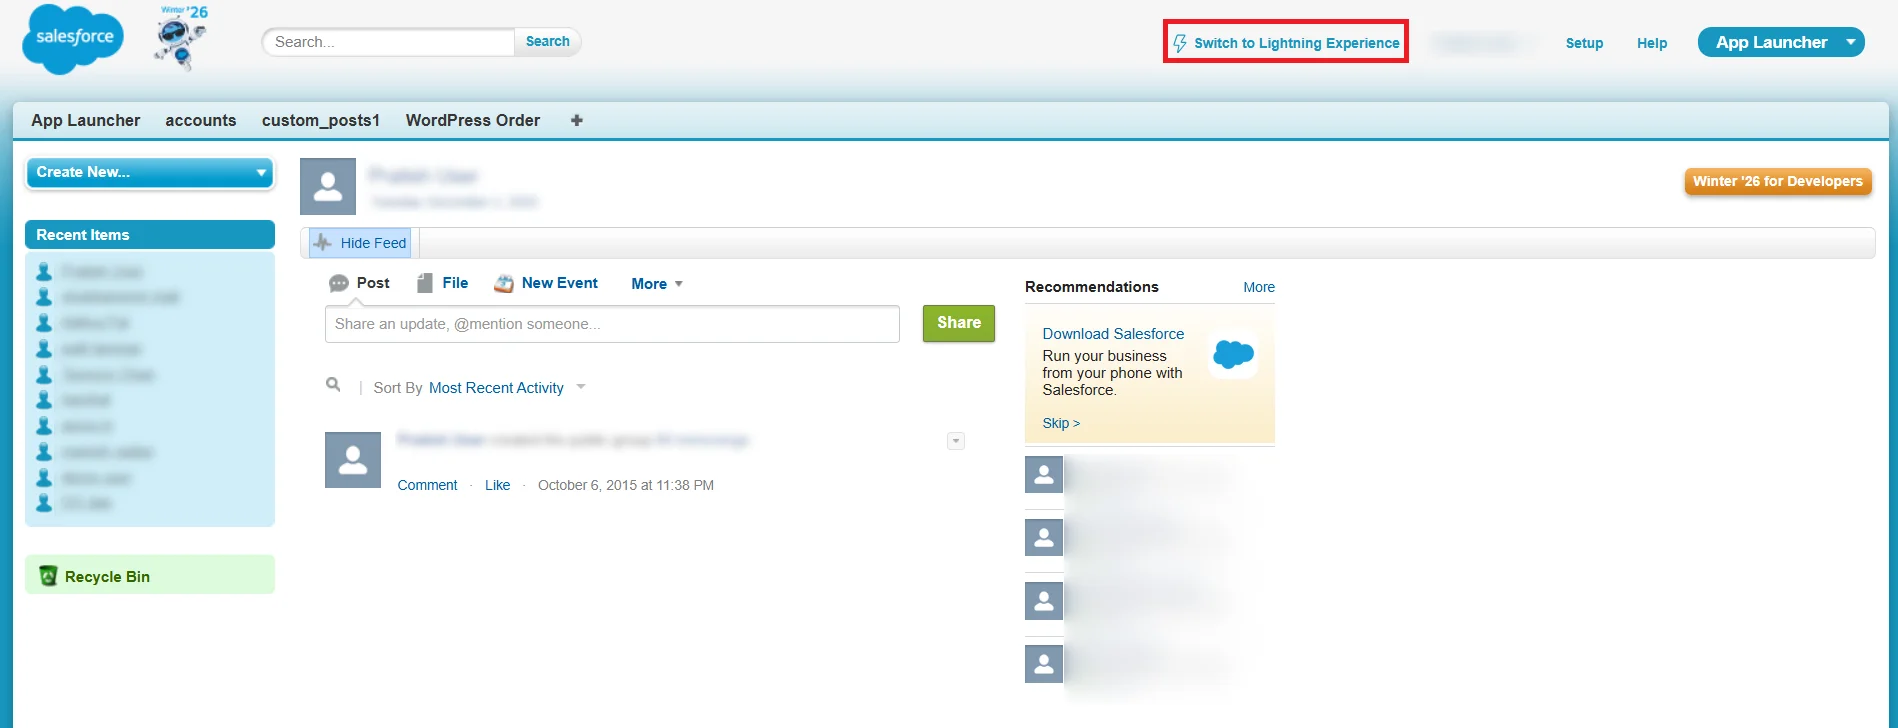The height and width of the screenshot is (728, 1898).
Task: Click the Hide Feed button
Action: 360,243
